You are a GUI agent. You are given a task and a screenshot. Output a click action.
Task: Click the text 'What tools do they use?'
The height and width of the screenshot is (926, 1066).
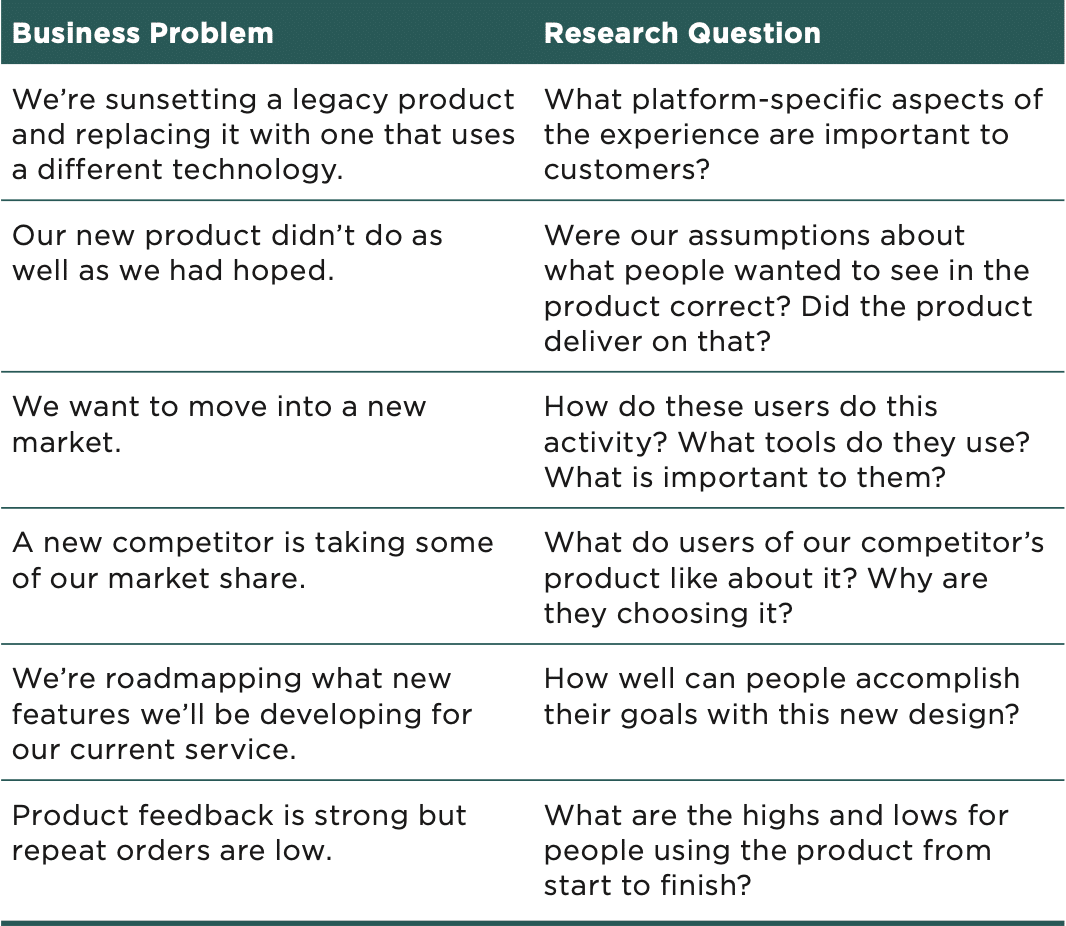click(x=854, y=442)
